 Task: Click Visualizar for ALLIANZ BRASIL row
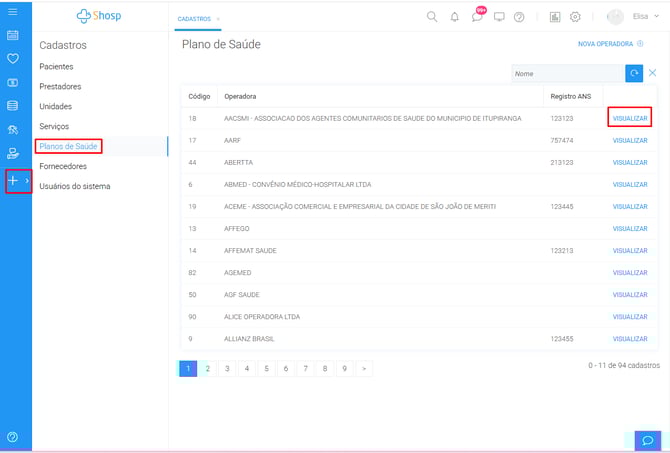630,339
